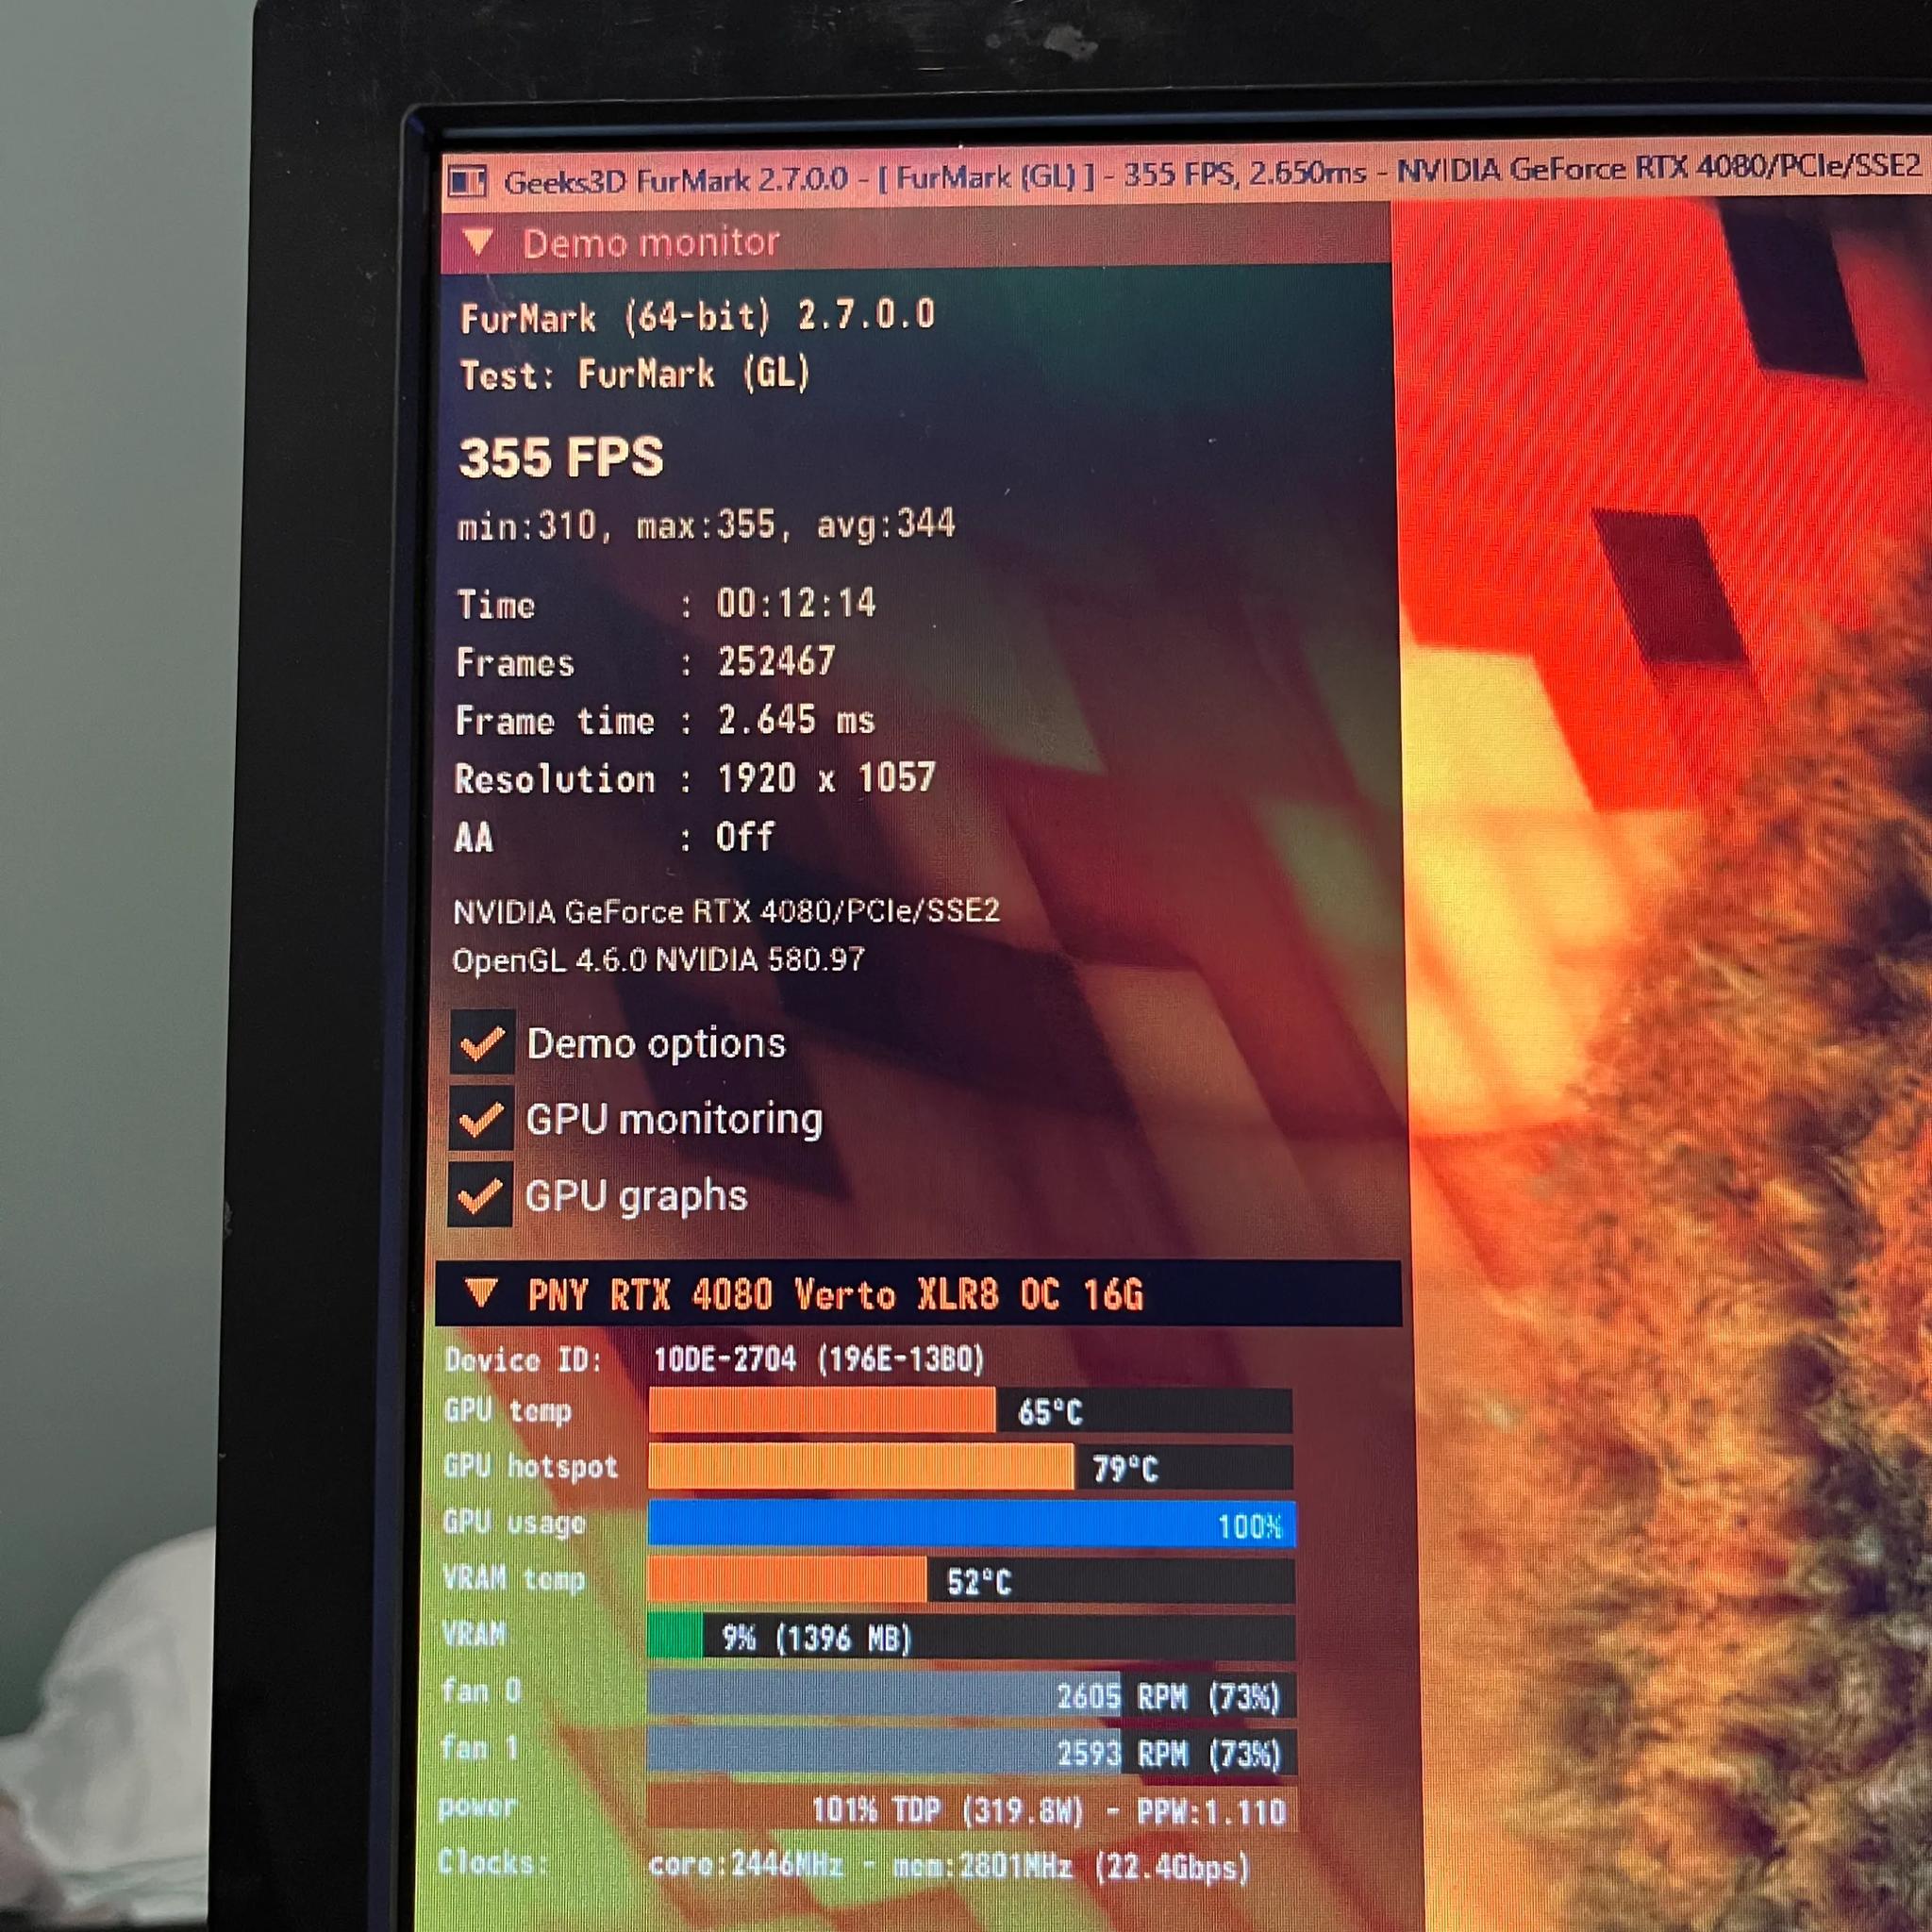Click the checkmark icon on GPU graphs

(x=483, y=1195)
